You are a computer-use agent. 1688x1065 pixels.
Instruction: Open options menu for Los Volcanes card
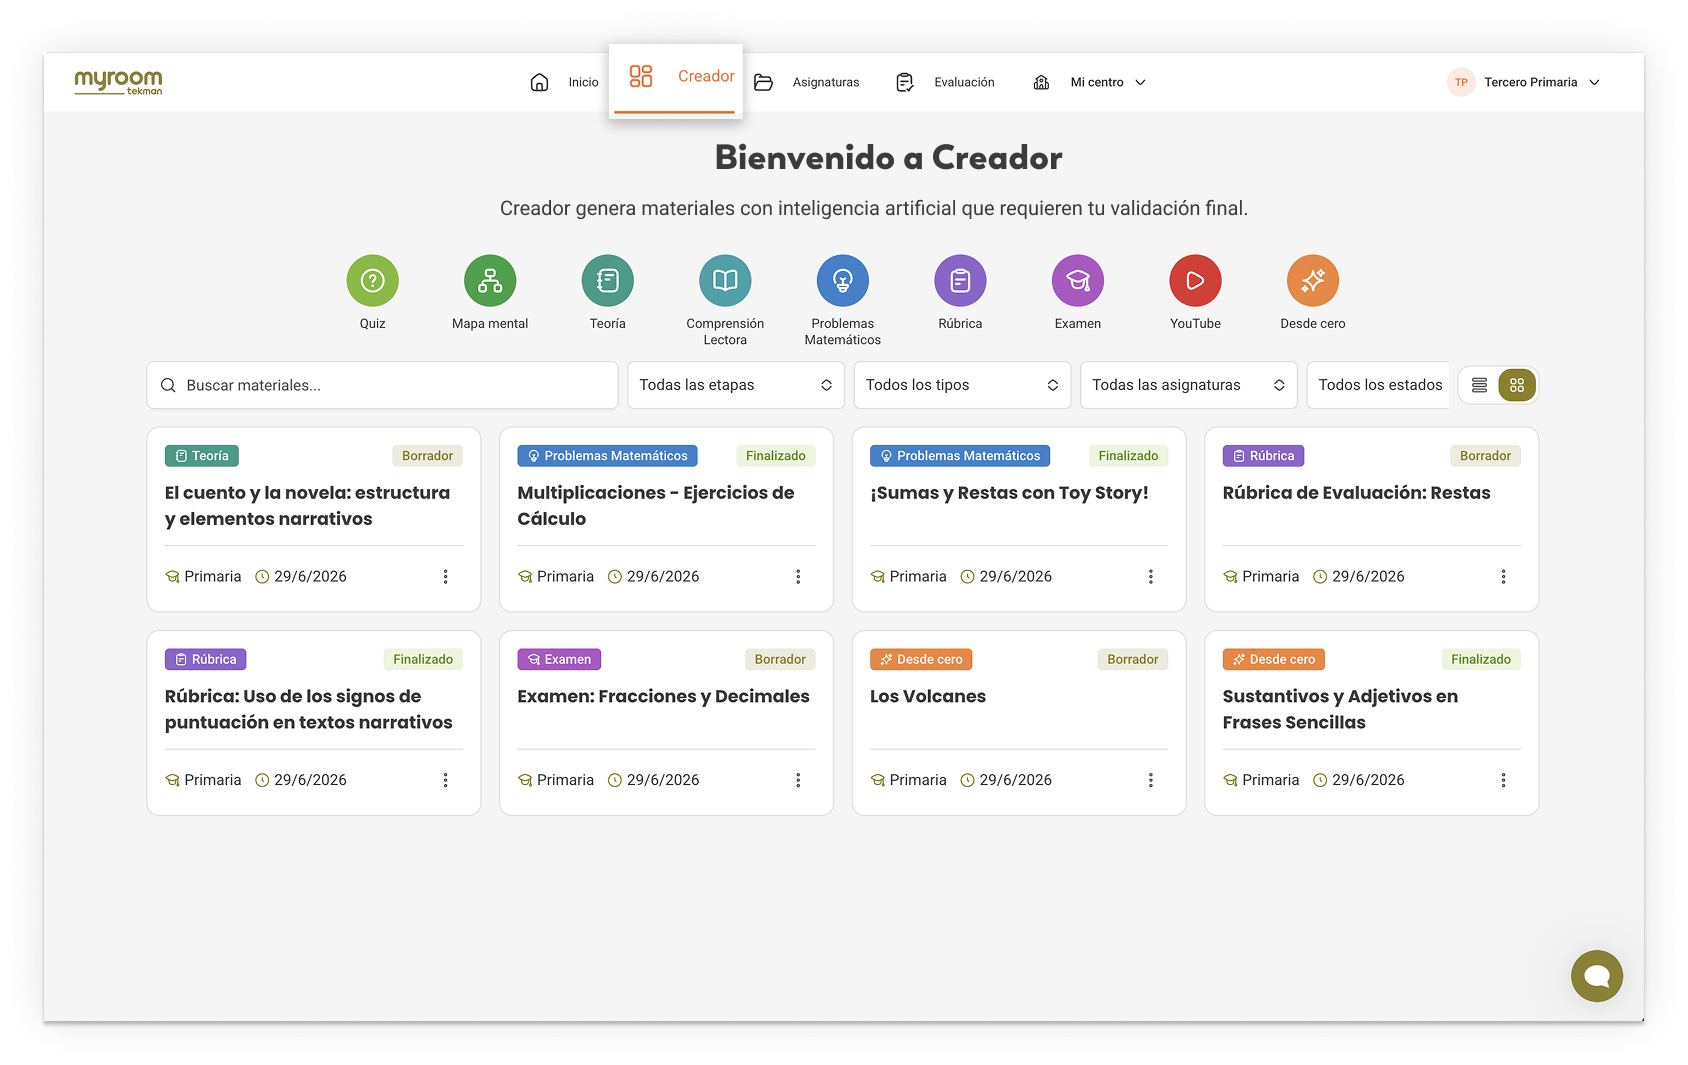(x=1151, y=780)
